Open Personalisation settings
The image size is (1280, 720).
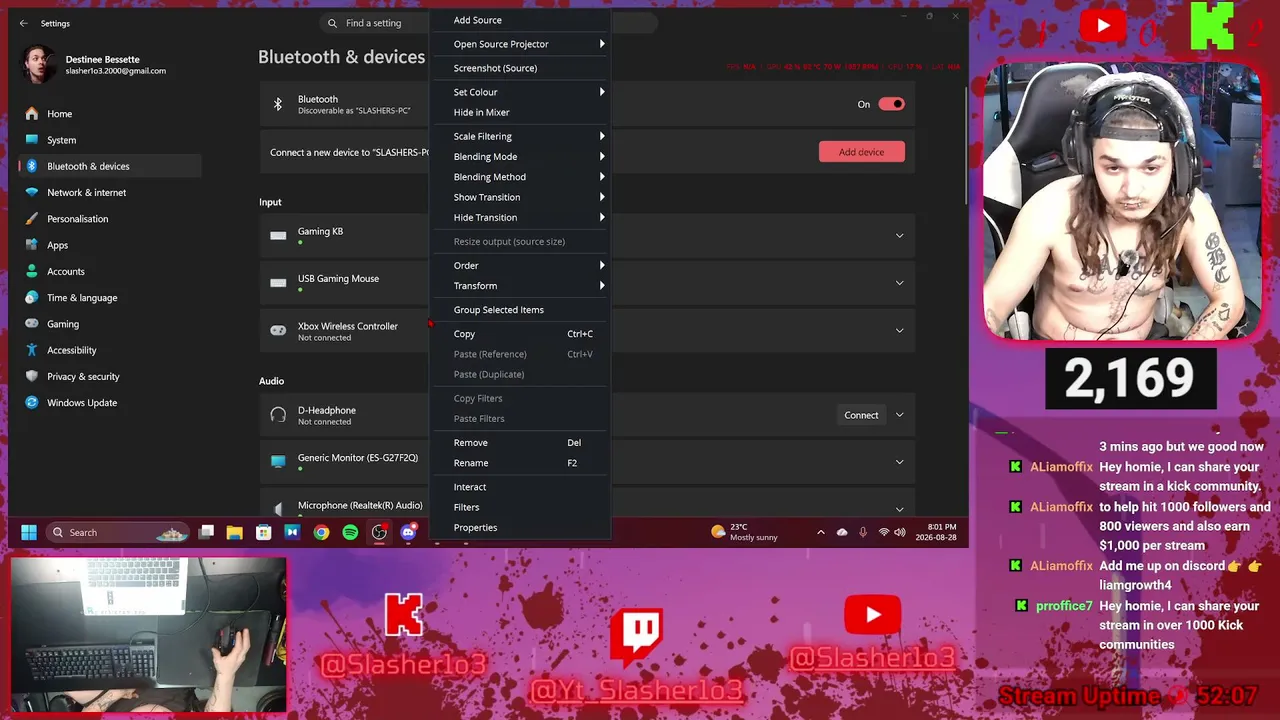point(110,219)
